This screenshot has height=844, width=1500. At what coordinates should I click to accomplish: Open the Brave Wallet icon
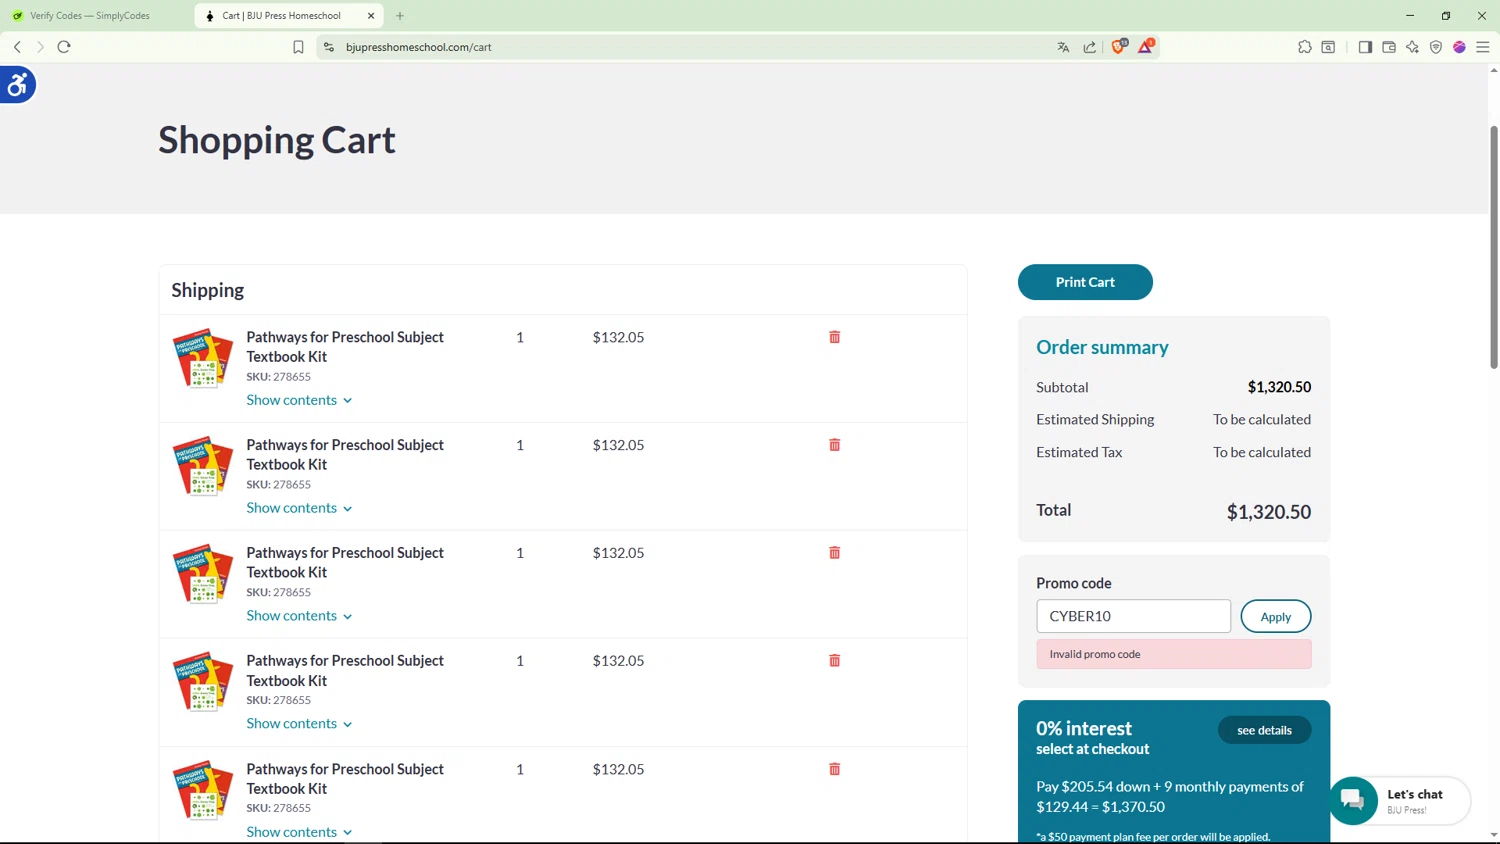coord(1389,47)
